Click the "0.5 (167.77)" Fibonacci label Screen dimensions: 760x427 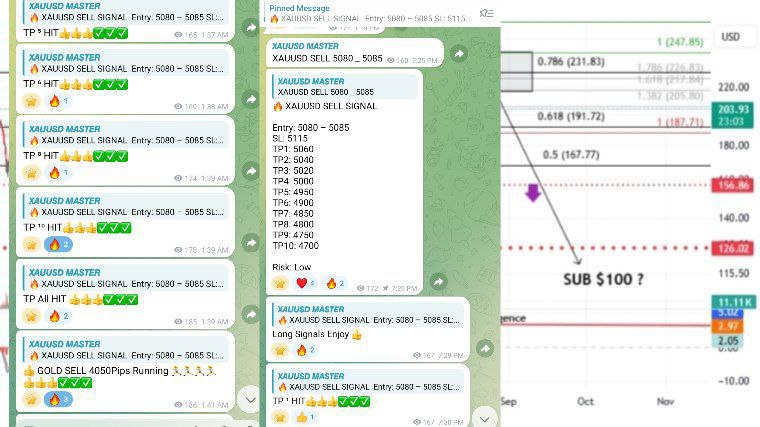[x=571, y=155]
